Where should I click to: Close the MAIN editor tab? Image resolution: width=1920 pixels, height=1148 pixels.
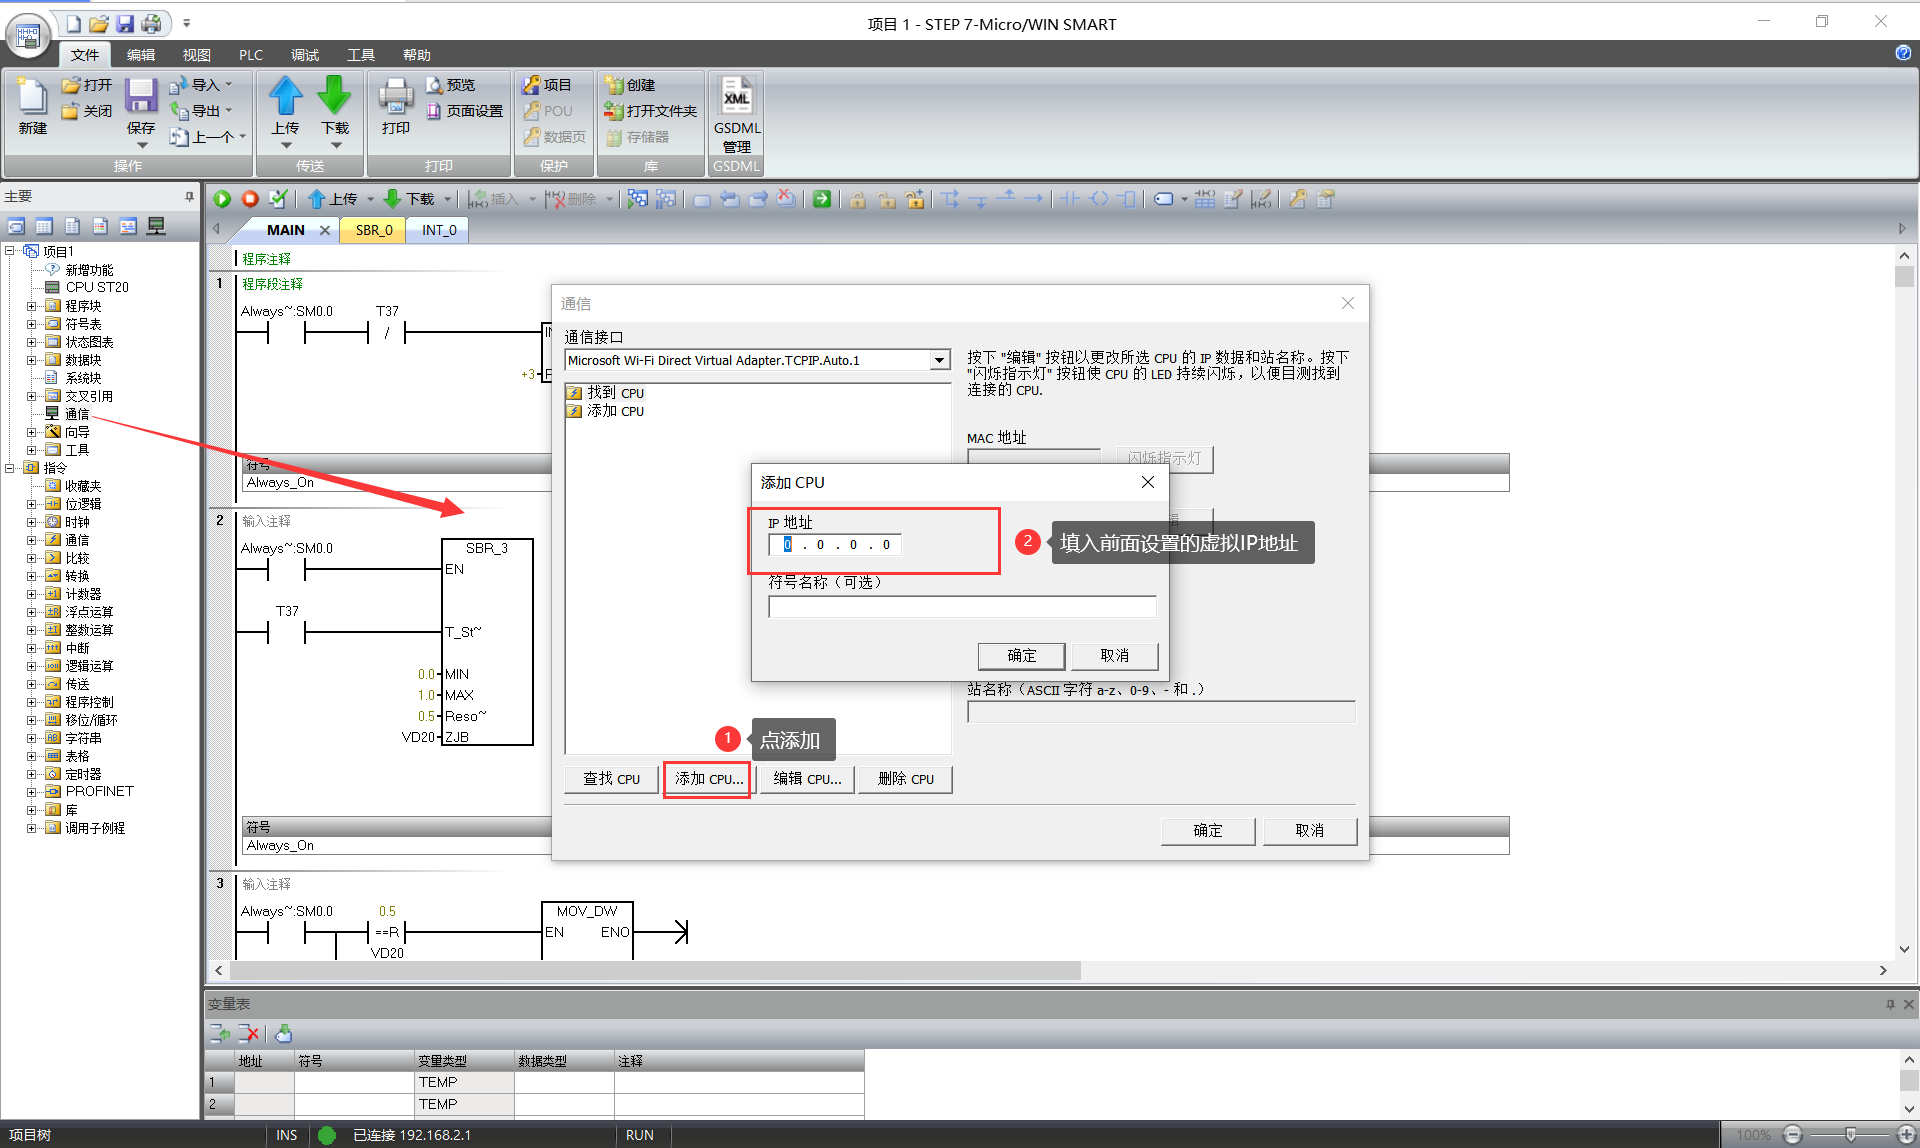point(324,230)
